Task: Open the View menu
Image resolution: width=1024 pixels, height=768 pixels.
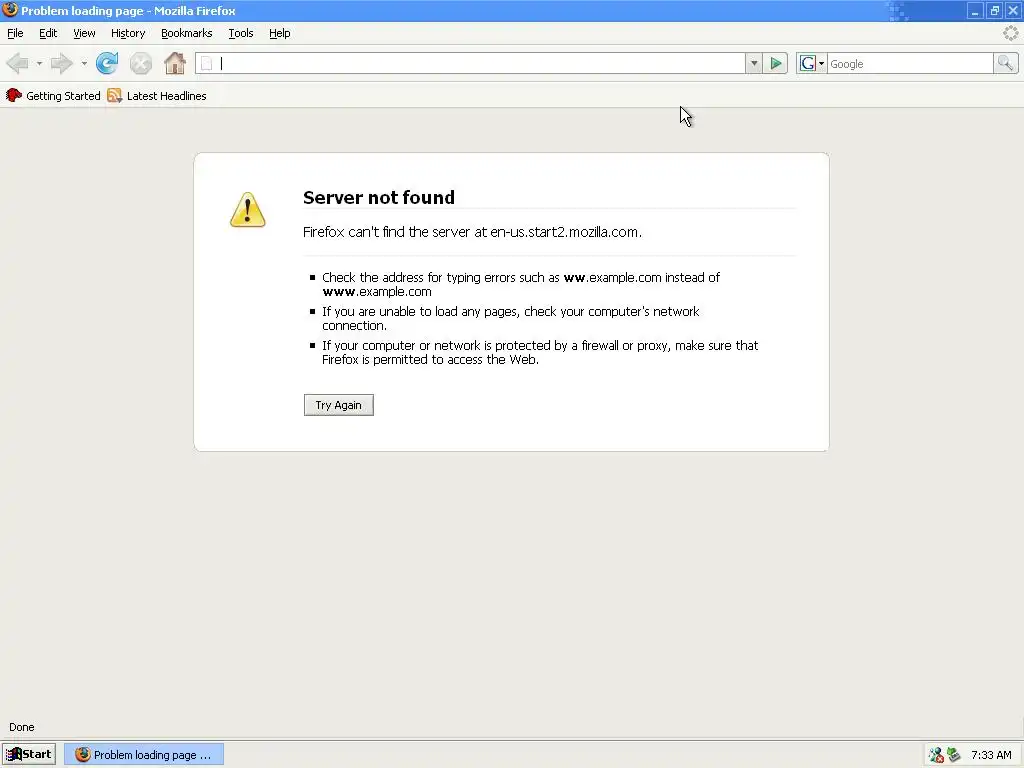Action: pos(84,33)
